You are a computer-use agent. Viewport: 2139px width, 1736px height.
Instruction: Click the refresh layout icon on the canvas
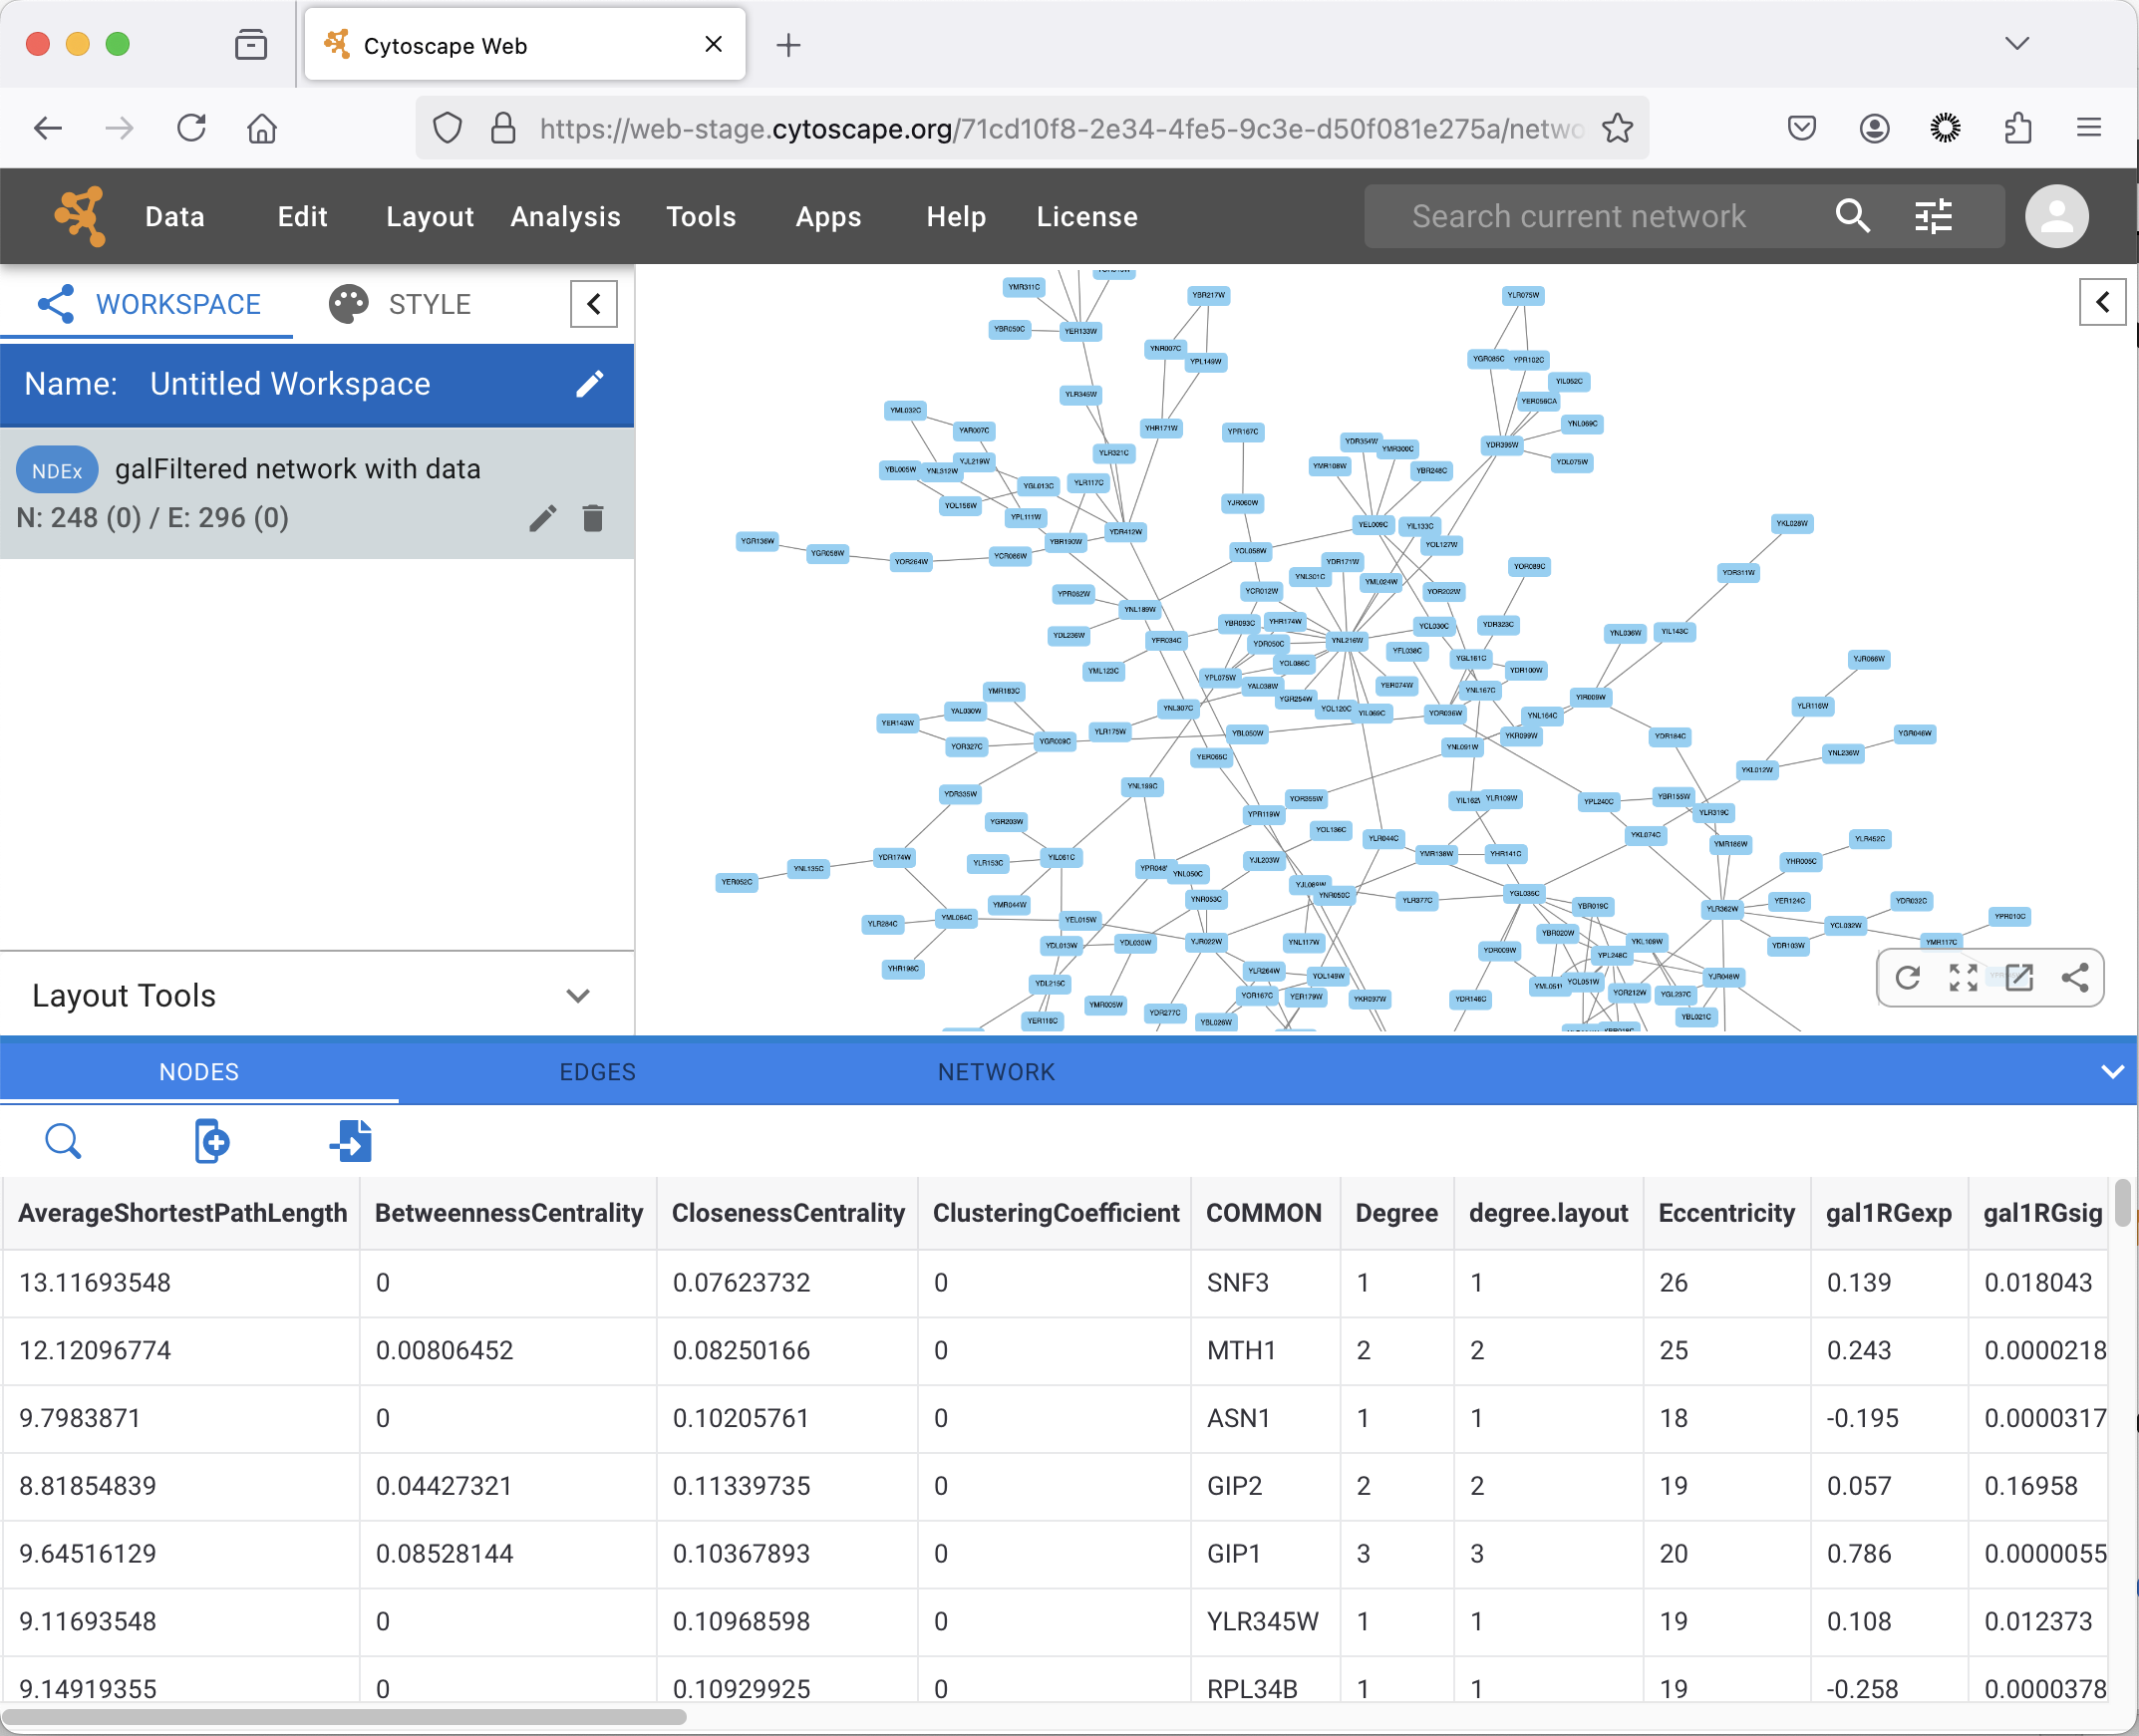[1908, 978]
